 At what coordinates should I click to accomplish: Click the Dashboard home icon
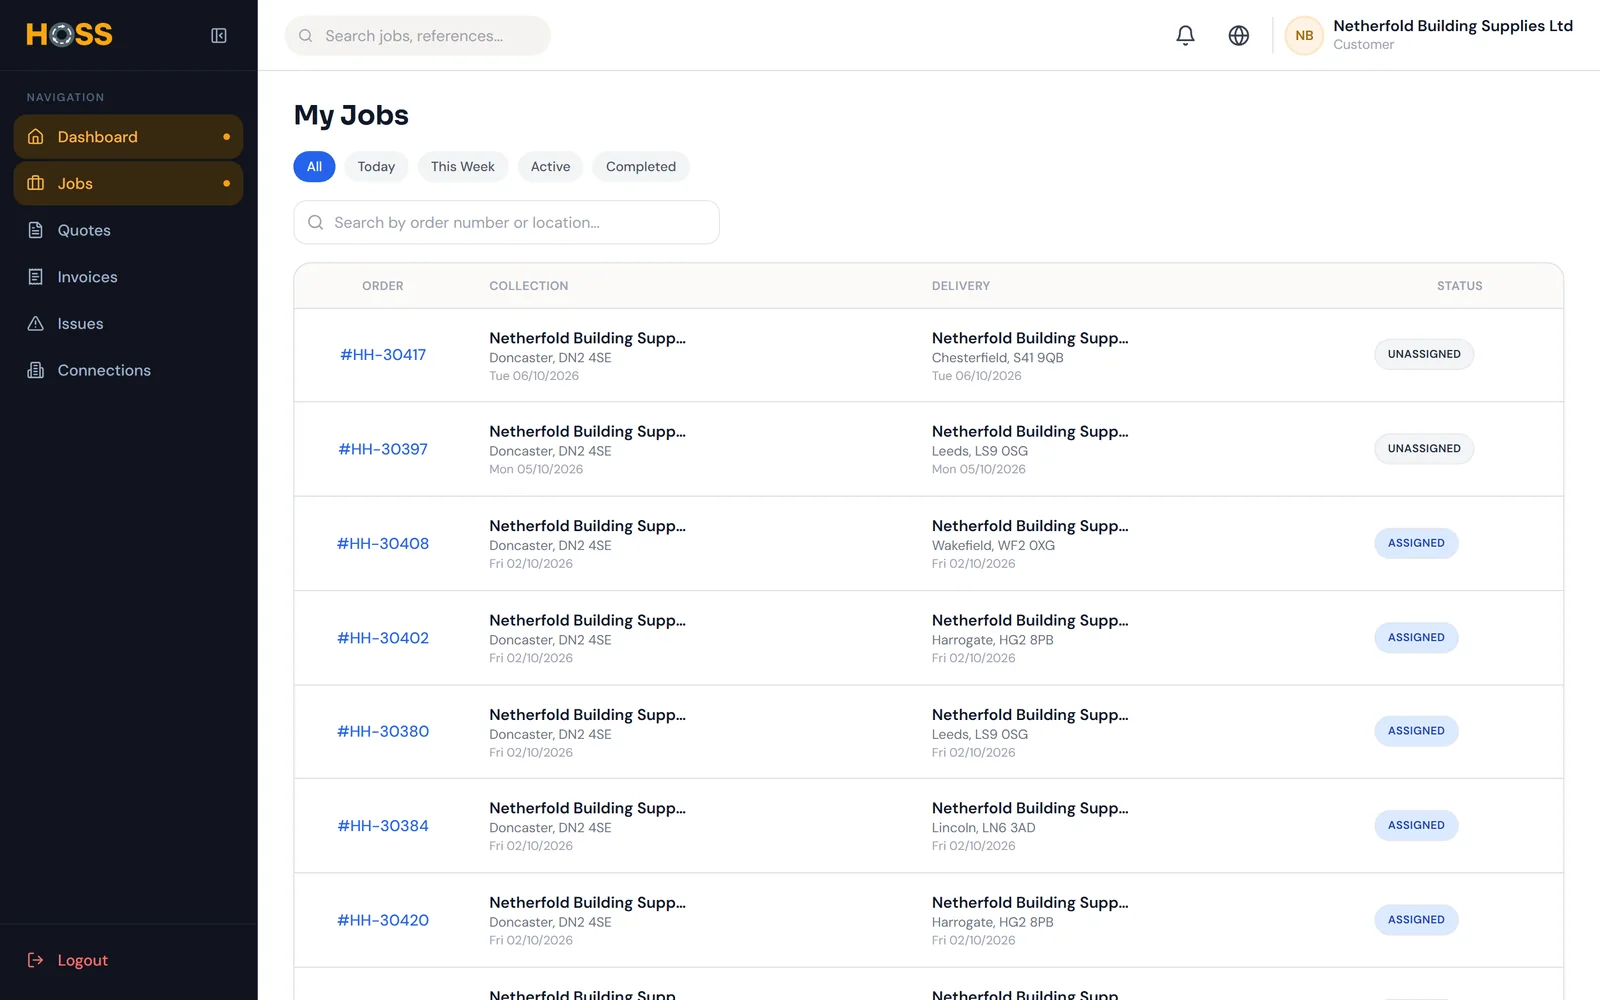coord(36,137)
